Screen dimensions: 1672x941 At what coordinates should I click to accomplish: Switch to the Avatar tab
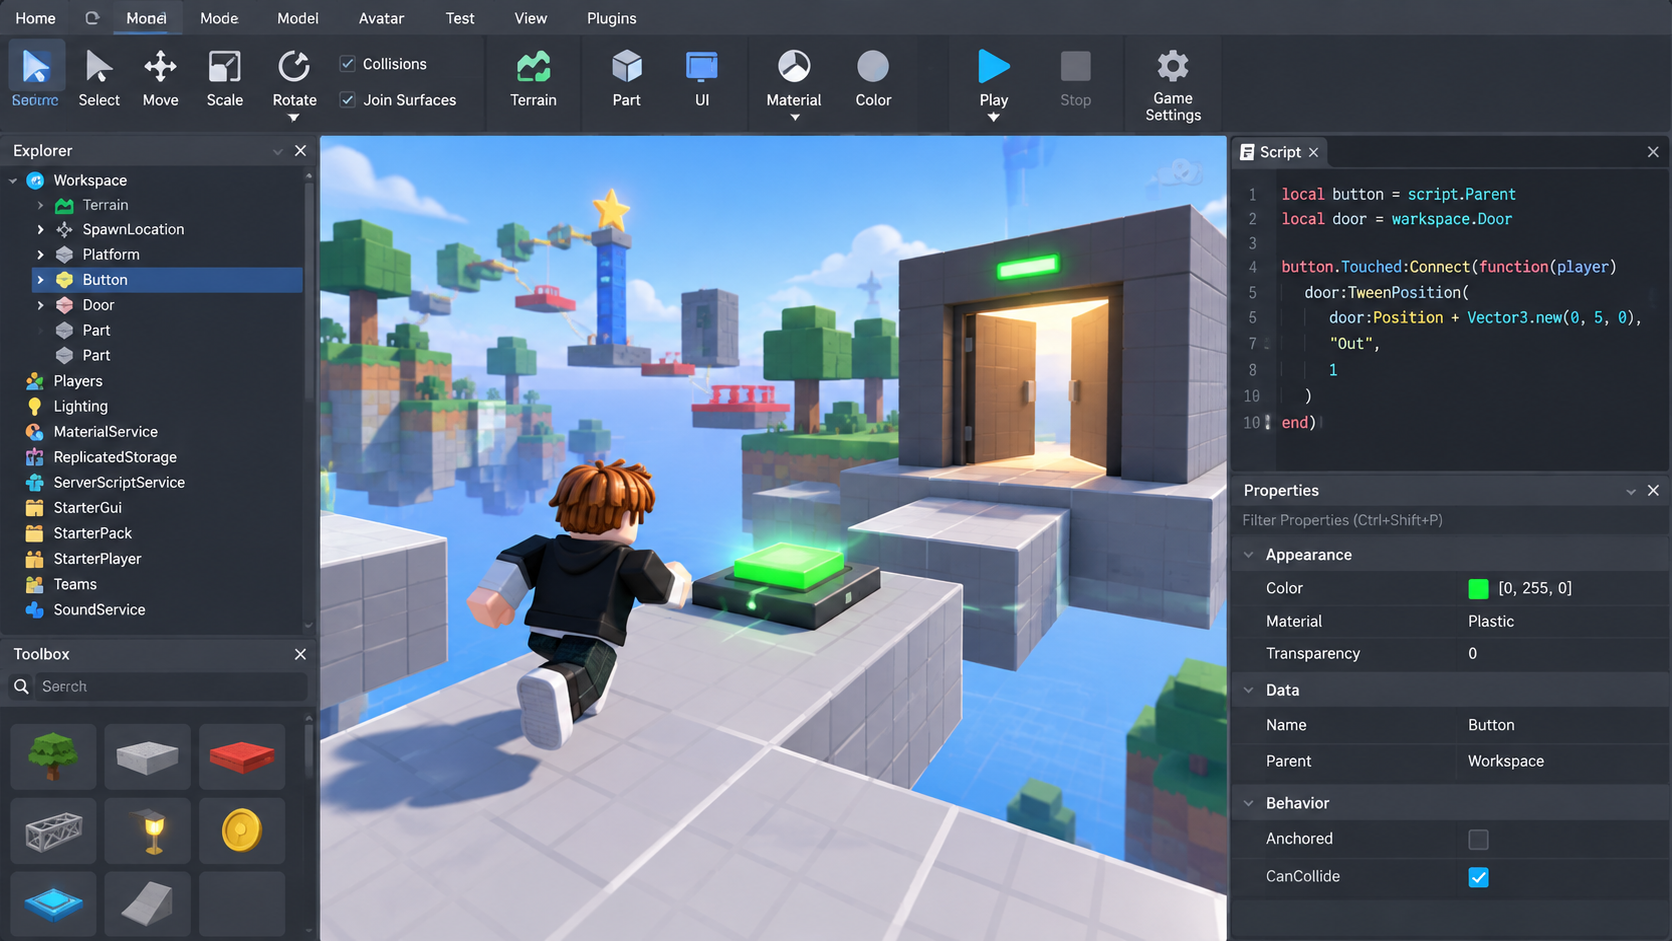pos(381,18)
